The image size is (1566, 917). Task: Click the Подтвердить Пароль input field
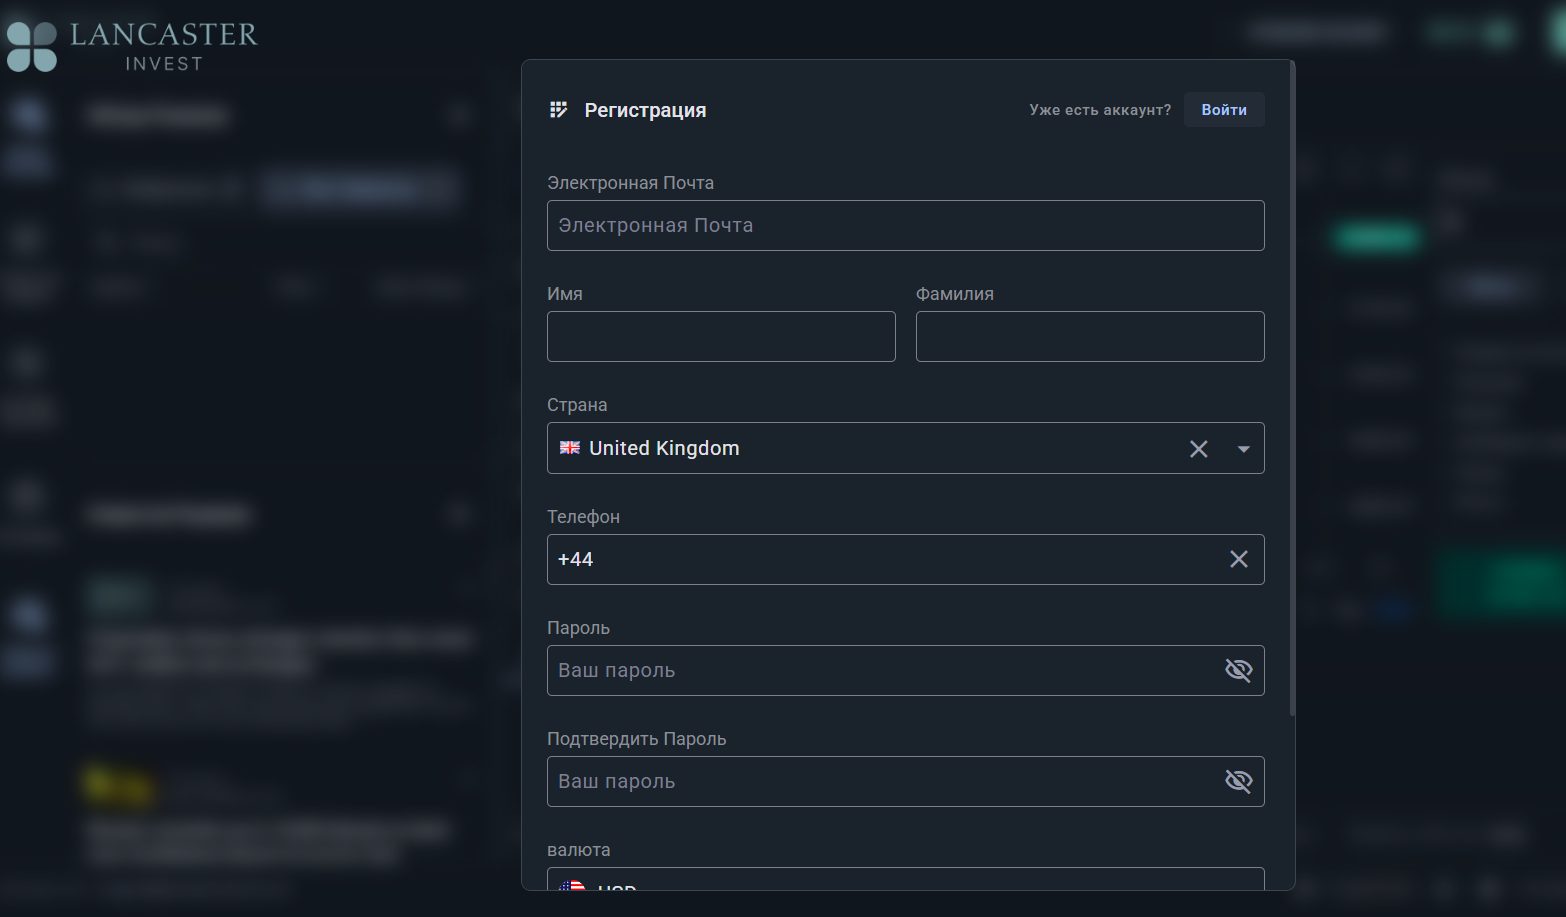pyautogui.click(x=880, y=781)
